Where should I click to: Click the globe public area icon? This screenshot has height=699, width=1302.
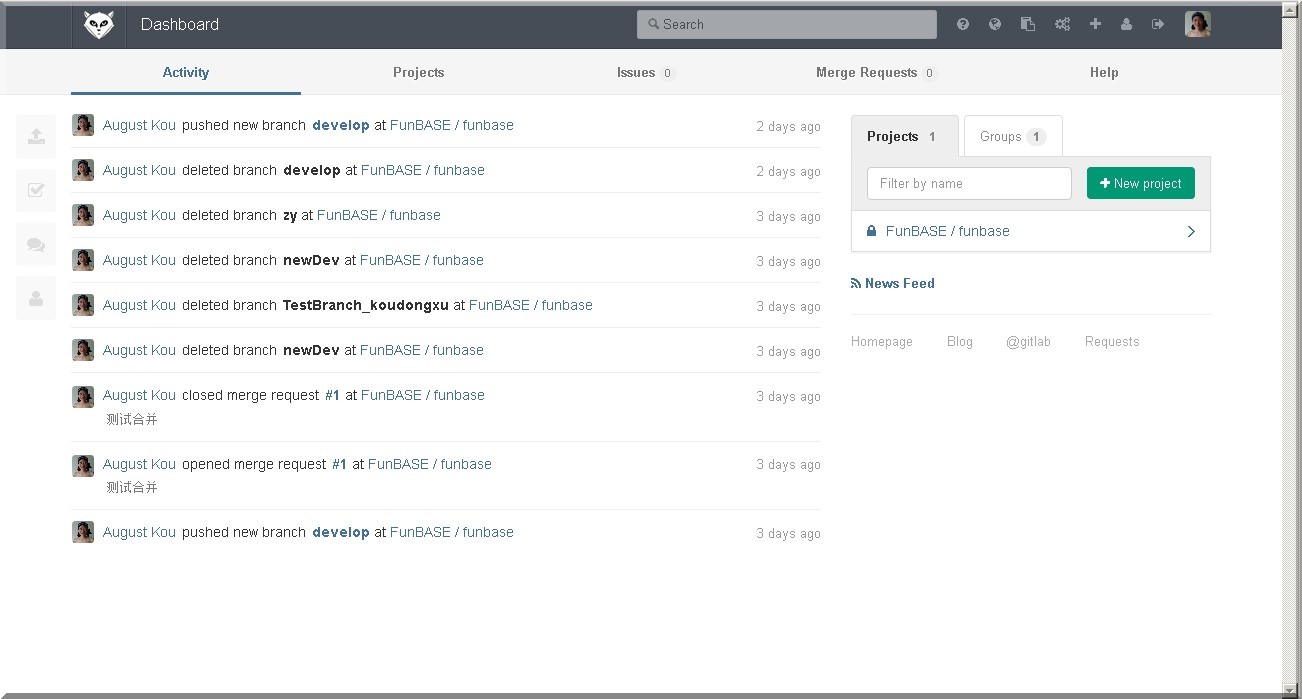point(995,25)
